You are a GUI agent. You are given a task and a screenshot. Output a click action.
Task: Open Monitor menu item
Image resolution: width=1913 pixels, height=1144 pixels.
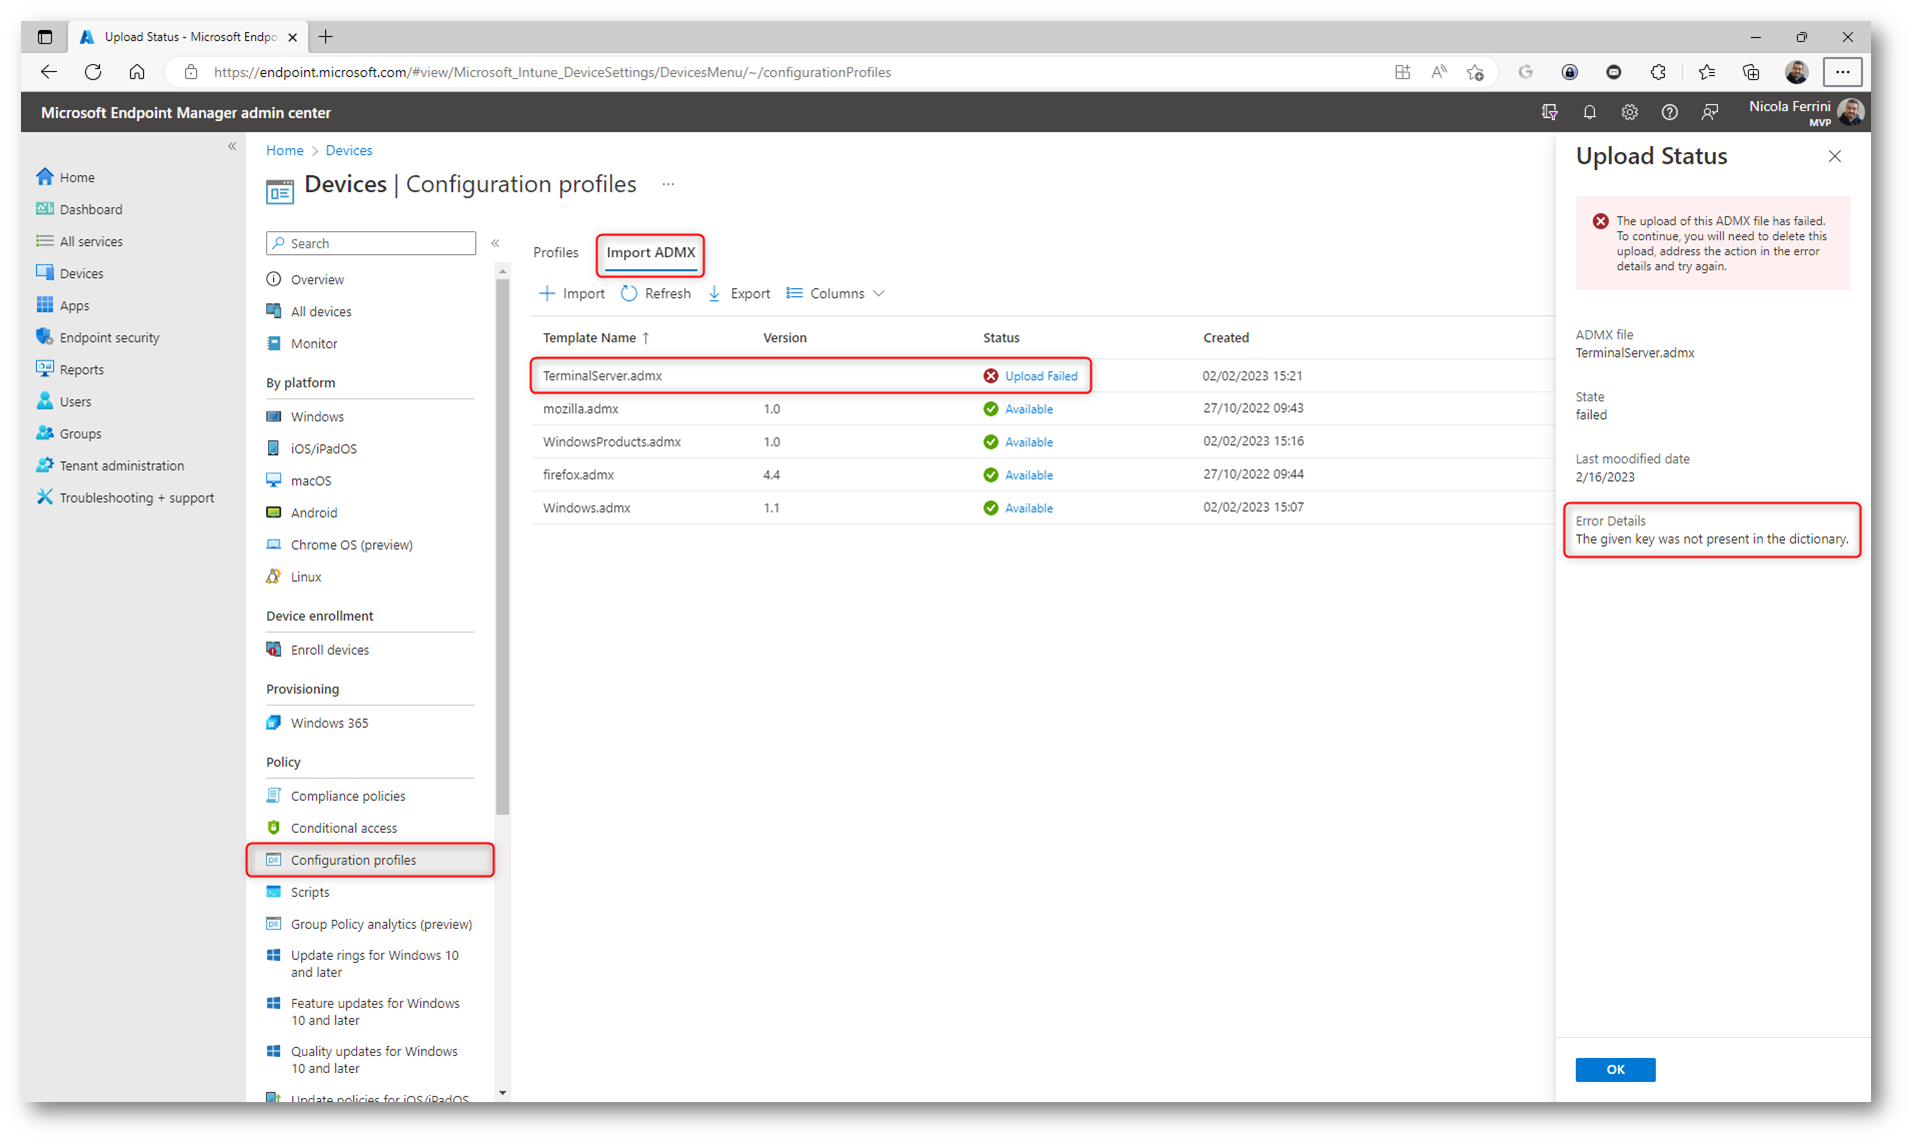point(314,343)
